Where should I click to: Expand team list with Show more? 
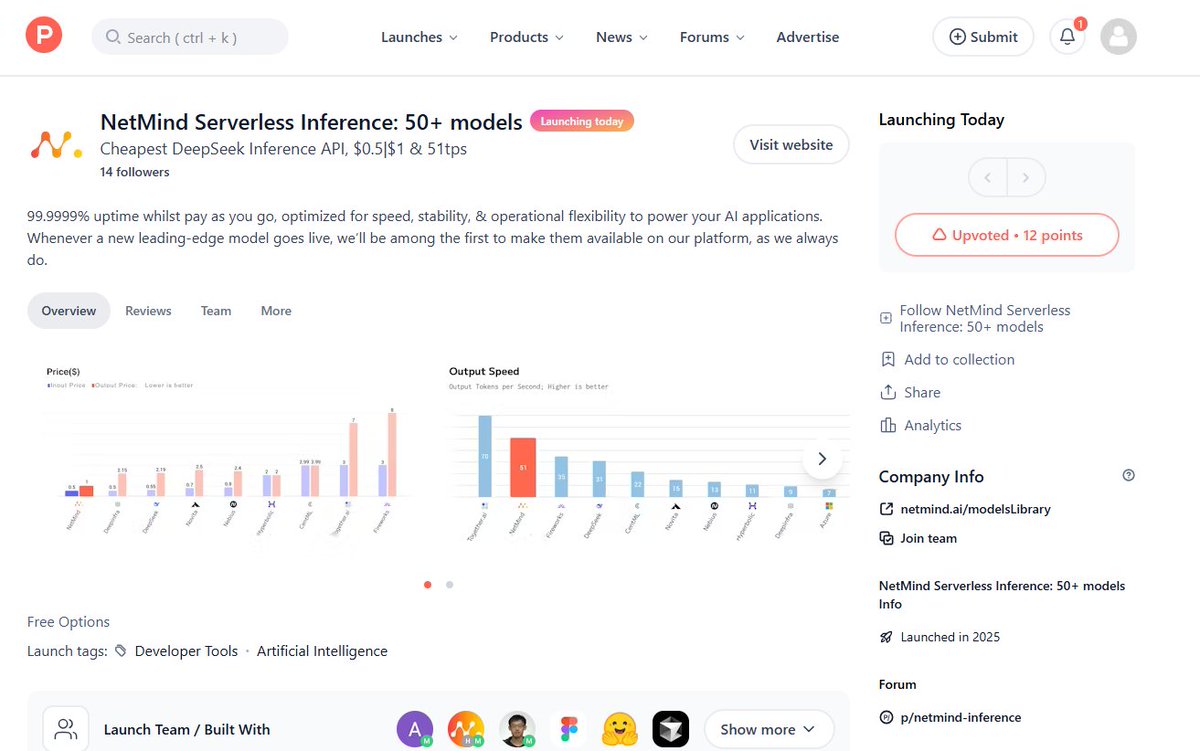point(769,729)
